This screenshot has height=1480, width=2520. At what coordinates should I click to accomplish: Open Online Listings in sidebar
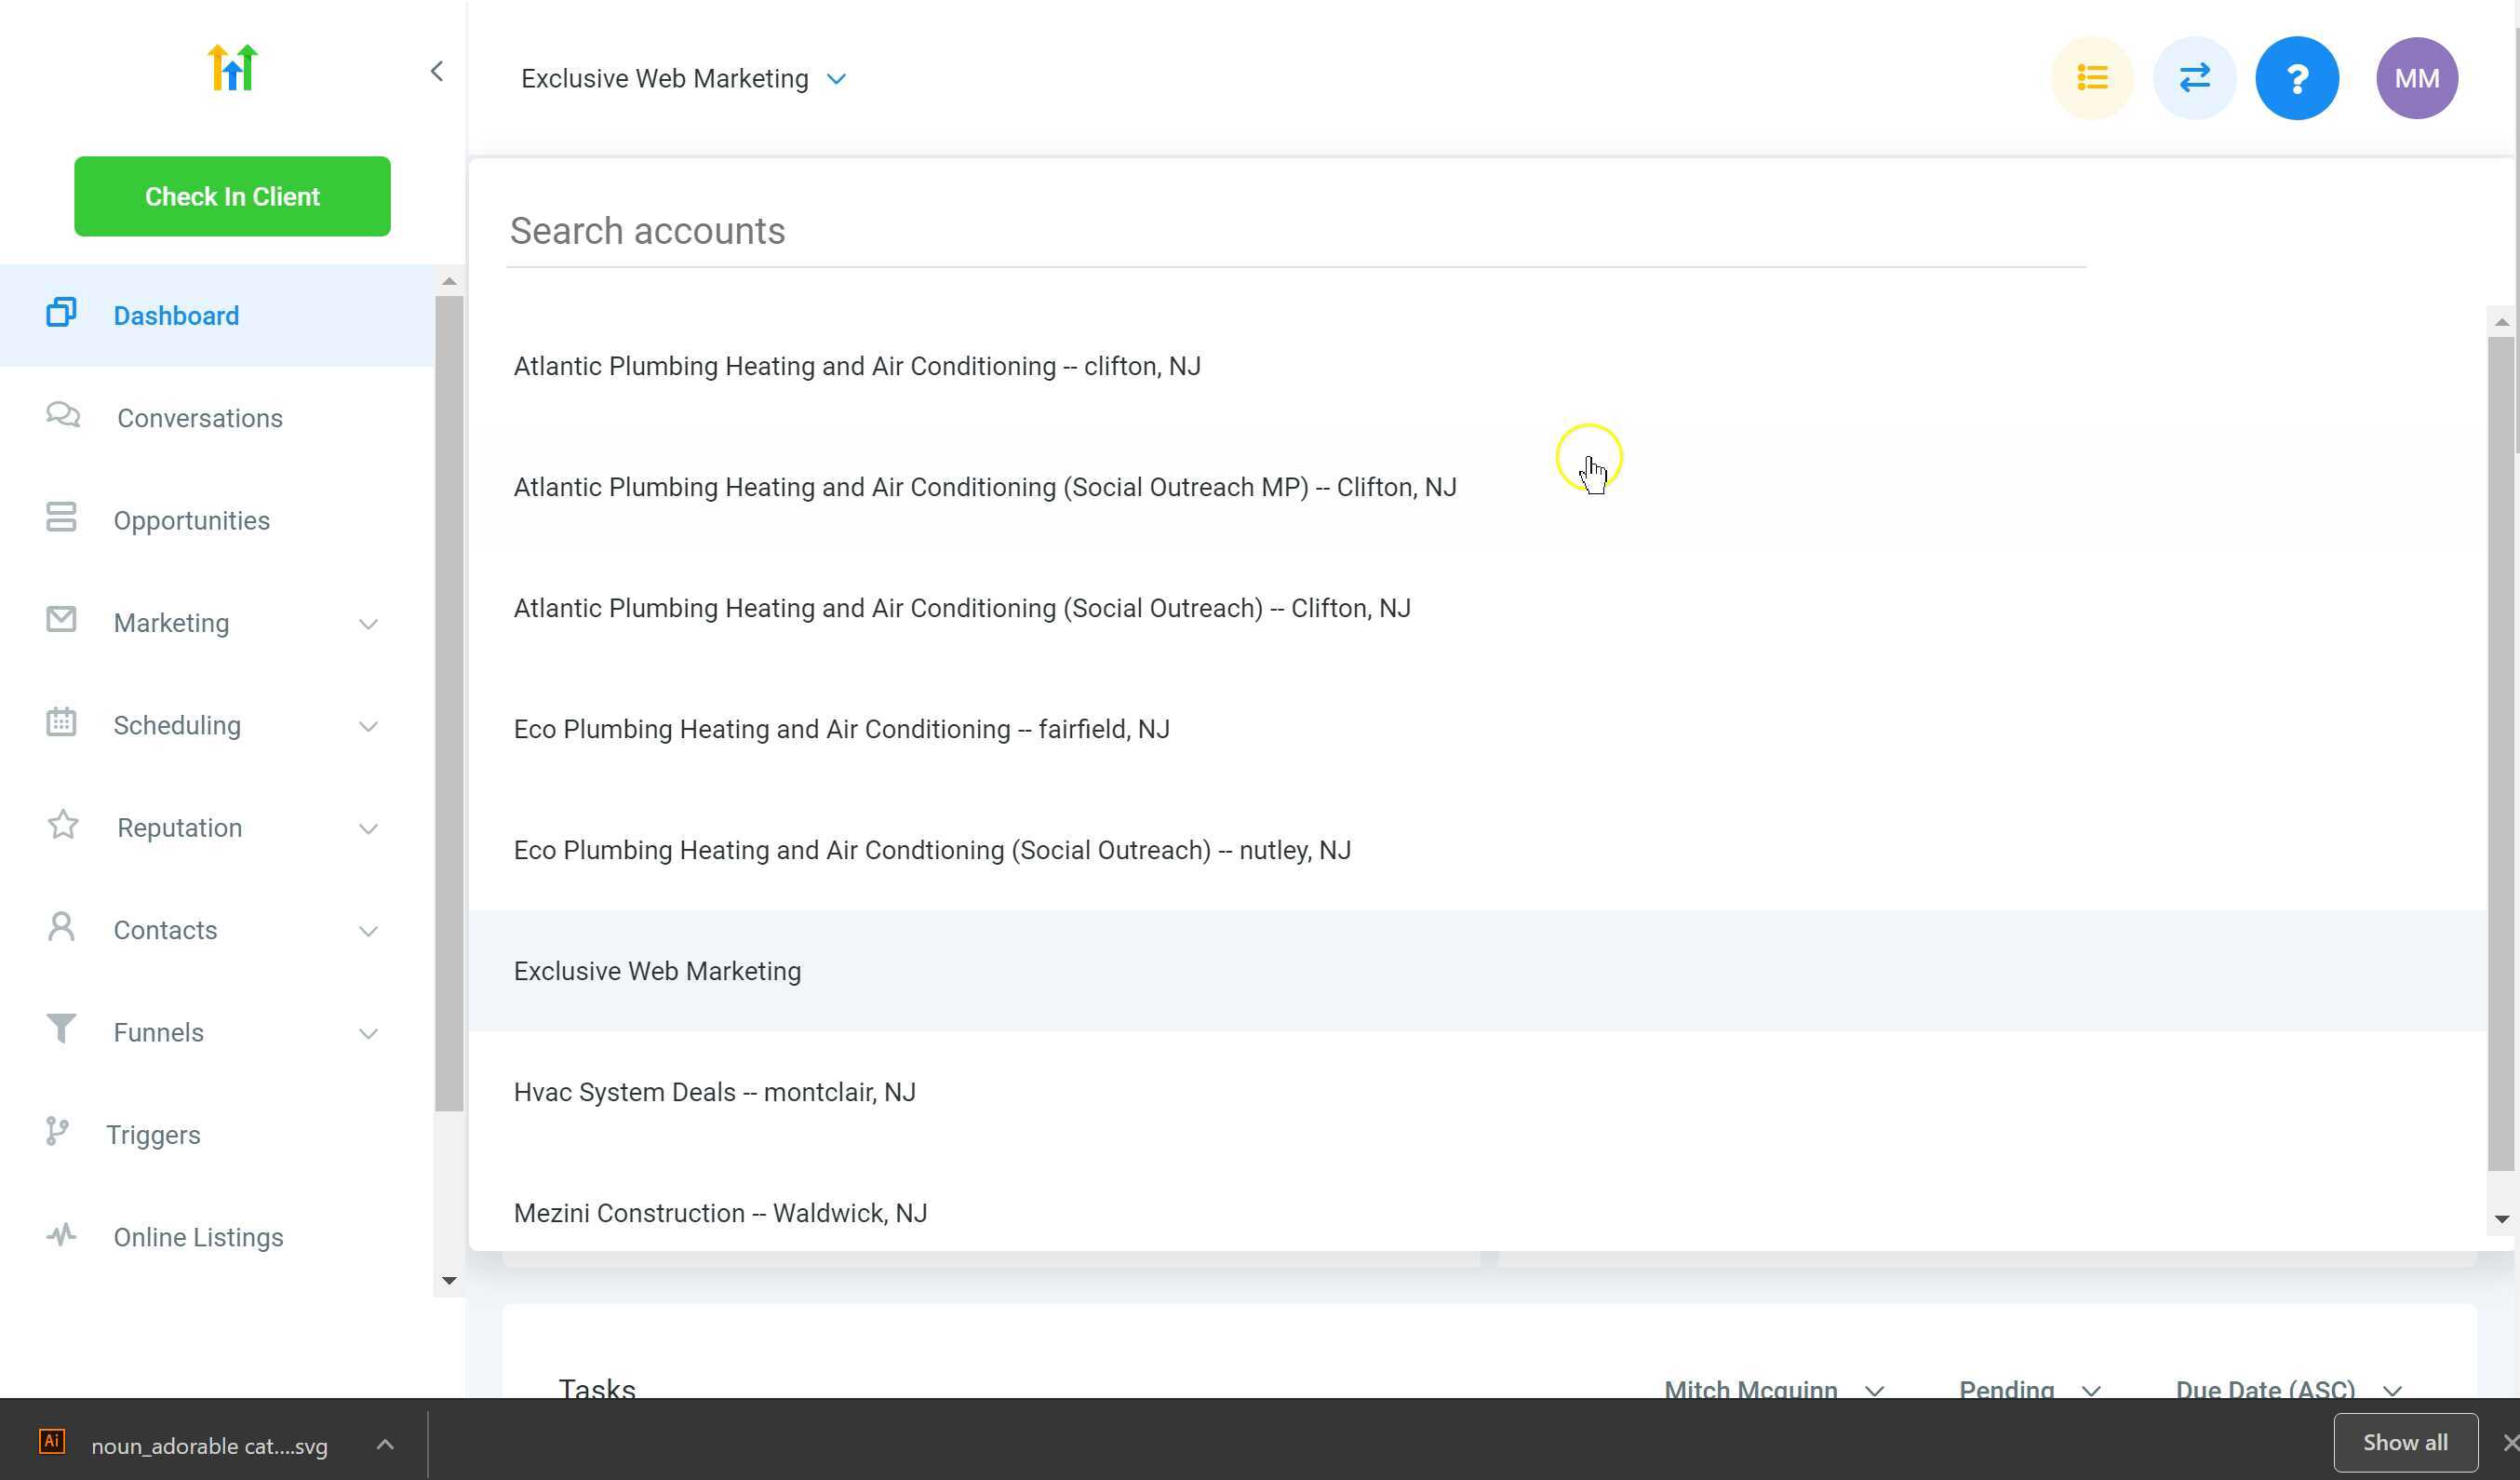pyautogui.click(x=198, y=1237)
